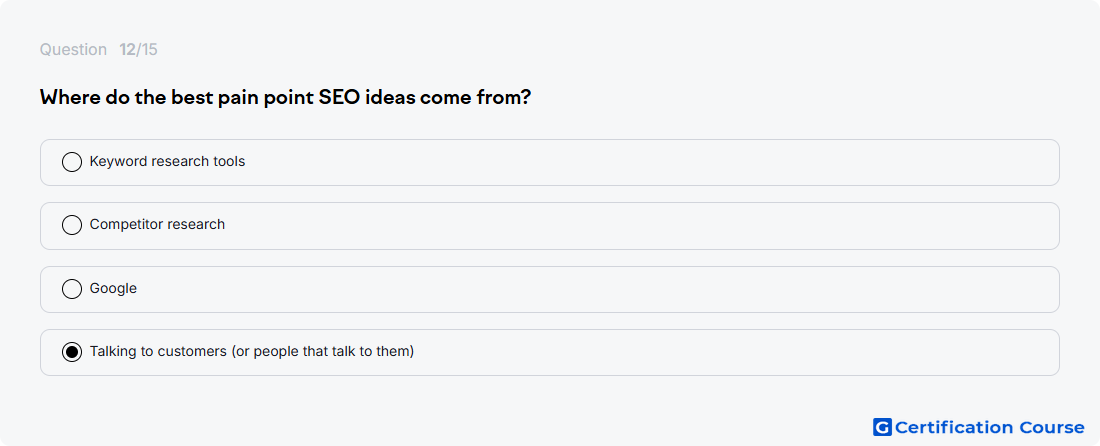Click the word "Certification" beside the logo
The height and width of the screenshot is (446, 1100).
tap(954, 427)
